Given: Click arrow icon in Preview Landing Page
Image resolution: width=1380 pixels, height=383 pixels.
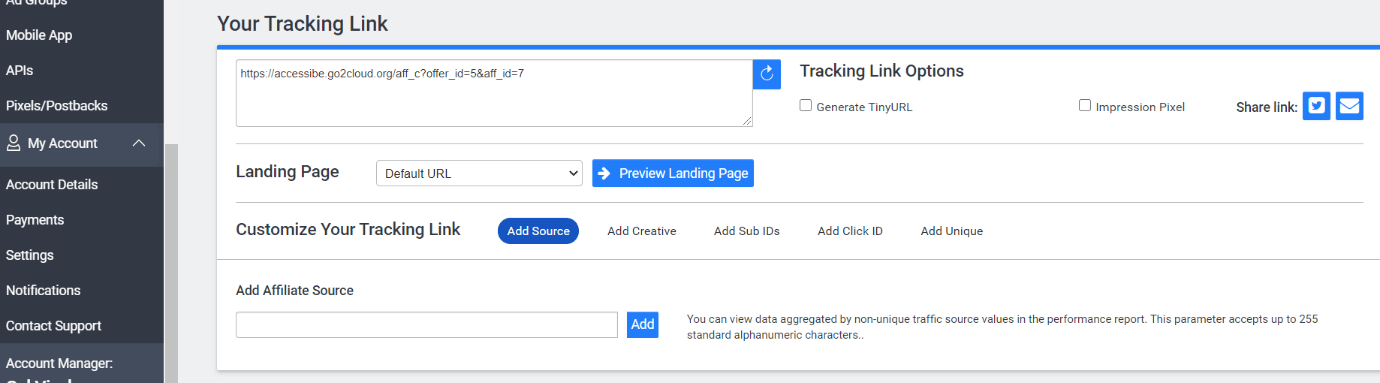Looking at the screenshot, I should pyautogui.click(x=603, y=173).
